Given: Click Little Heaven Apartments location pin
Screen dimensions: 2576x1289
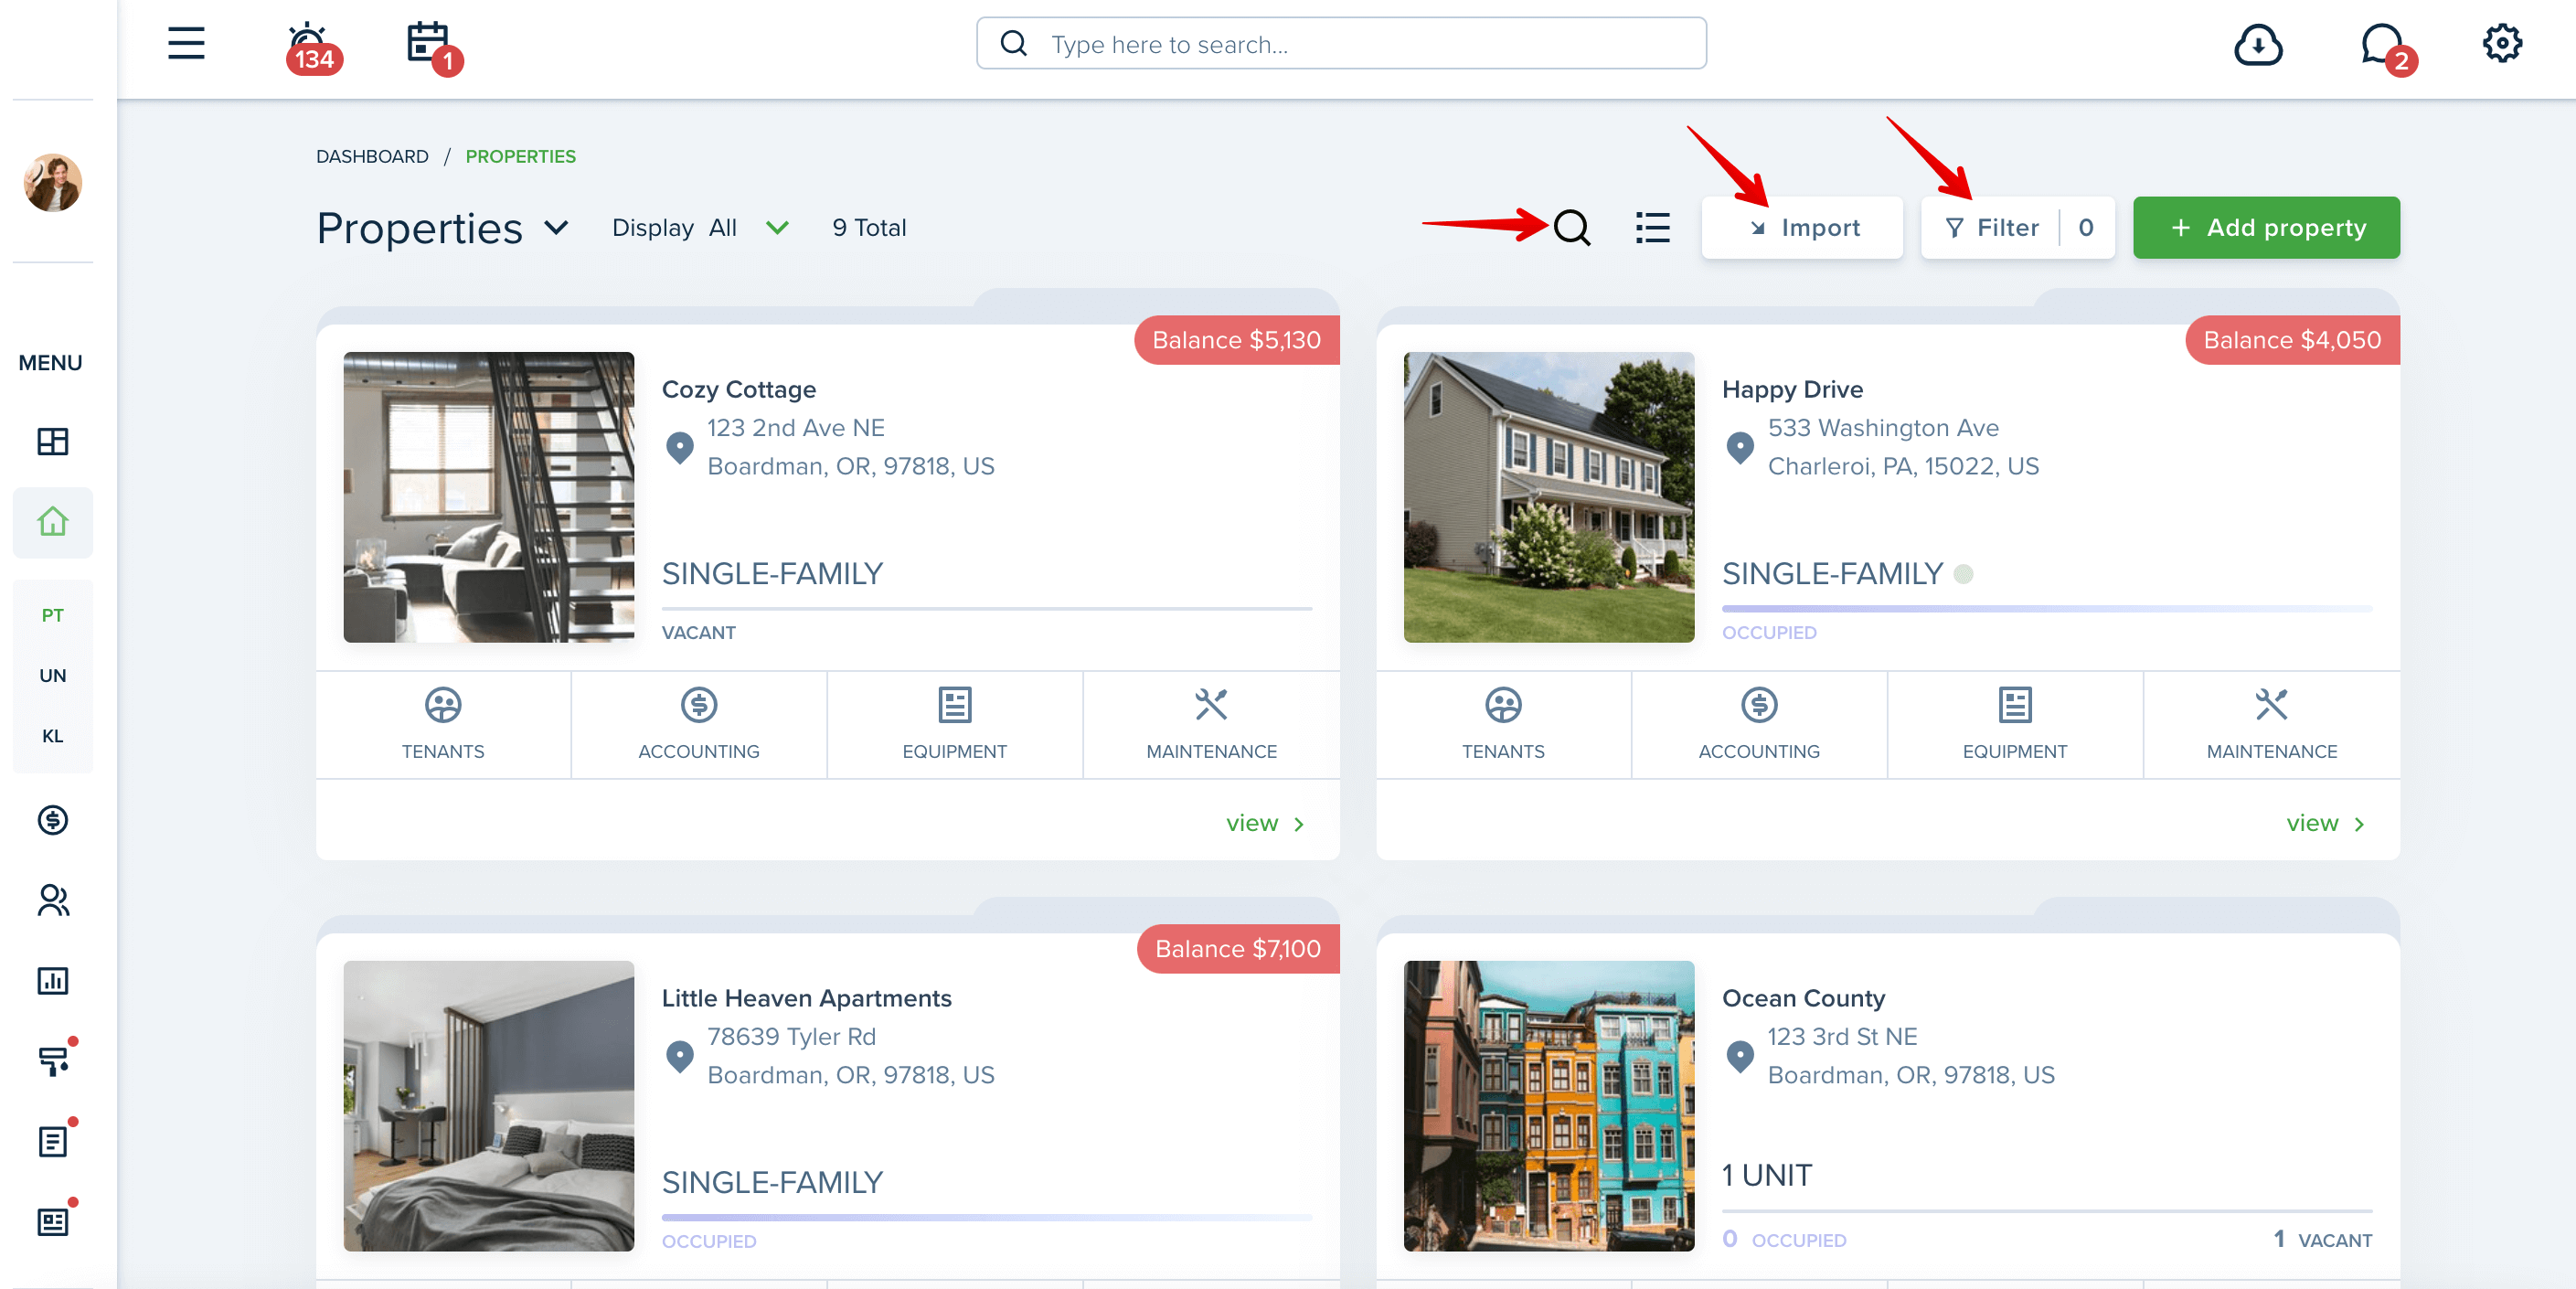Looking at the screenshot, I should click(x=680, y=1056).
